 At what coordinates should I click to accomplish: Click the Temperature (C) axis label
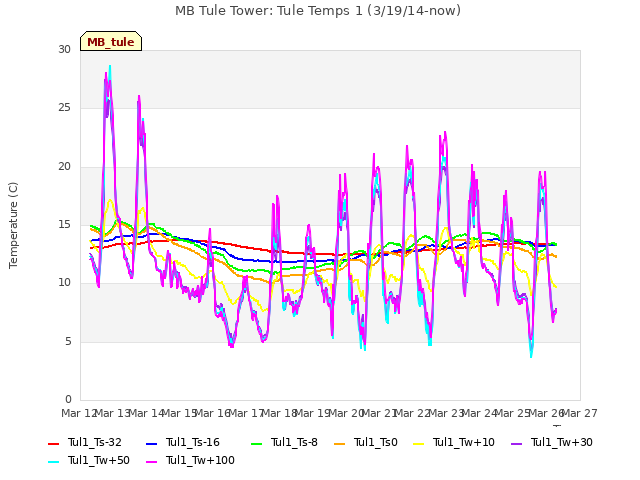point(13,225)
